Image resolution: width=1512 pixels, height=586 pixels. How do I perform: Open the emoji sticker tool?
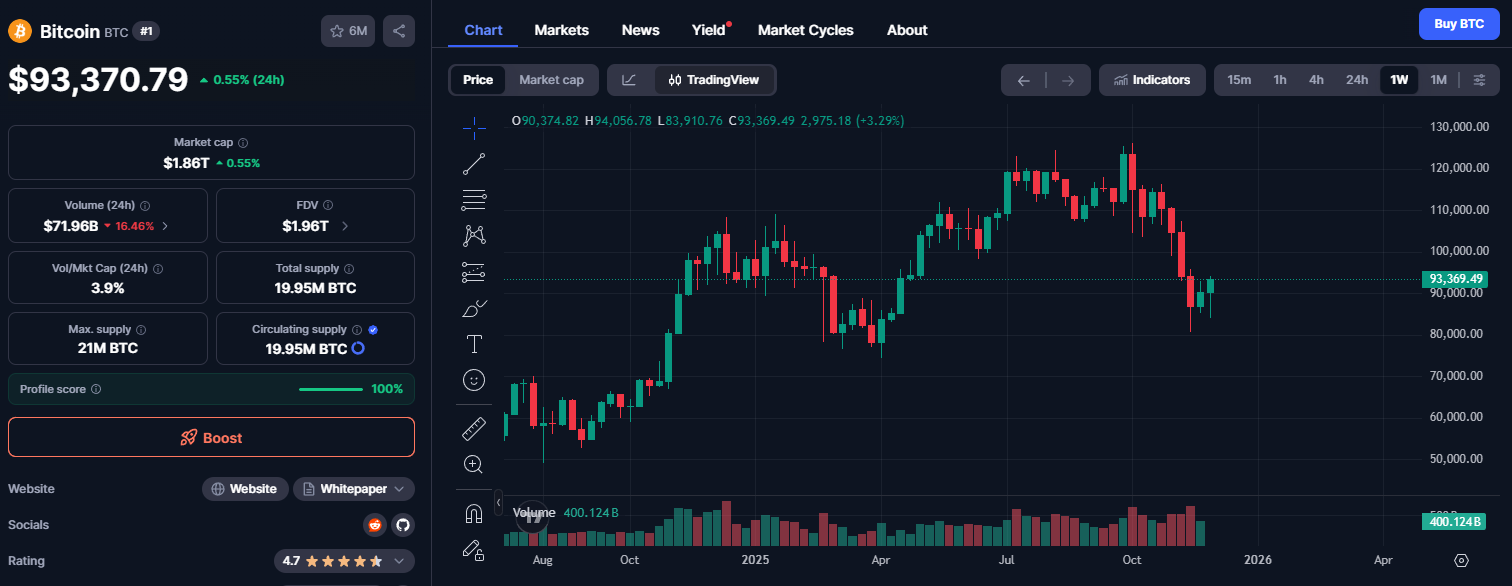point(474,380)
